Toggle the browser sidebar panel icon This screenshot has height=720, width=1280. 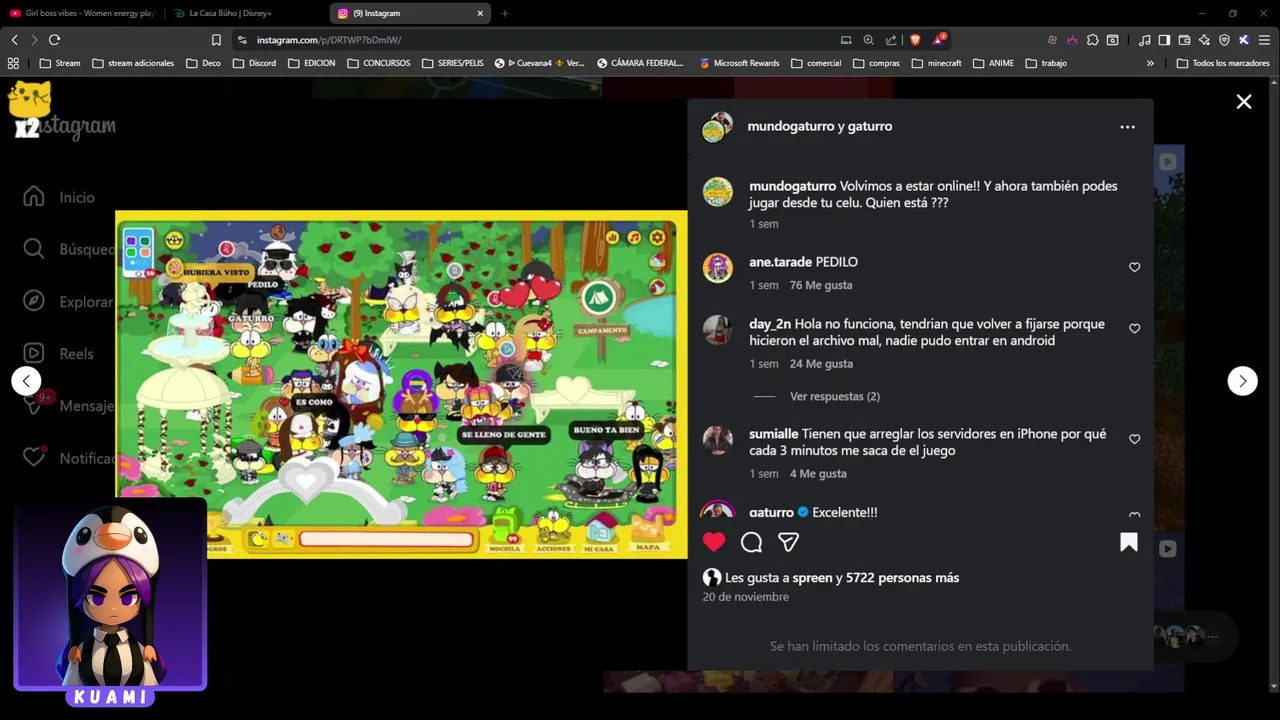(1164, 40)
